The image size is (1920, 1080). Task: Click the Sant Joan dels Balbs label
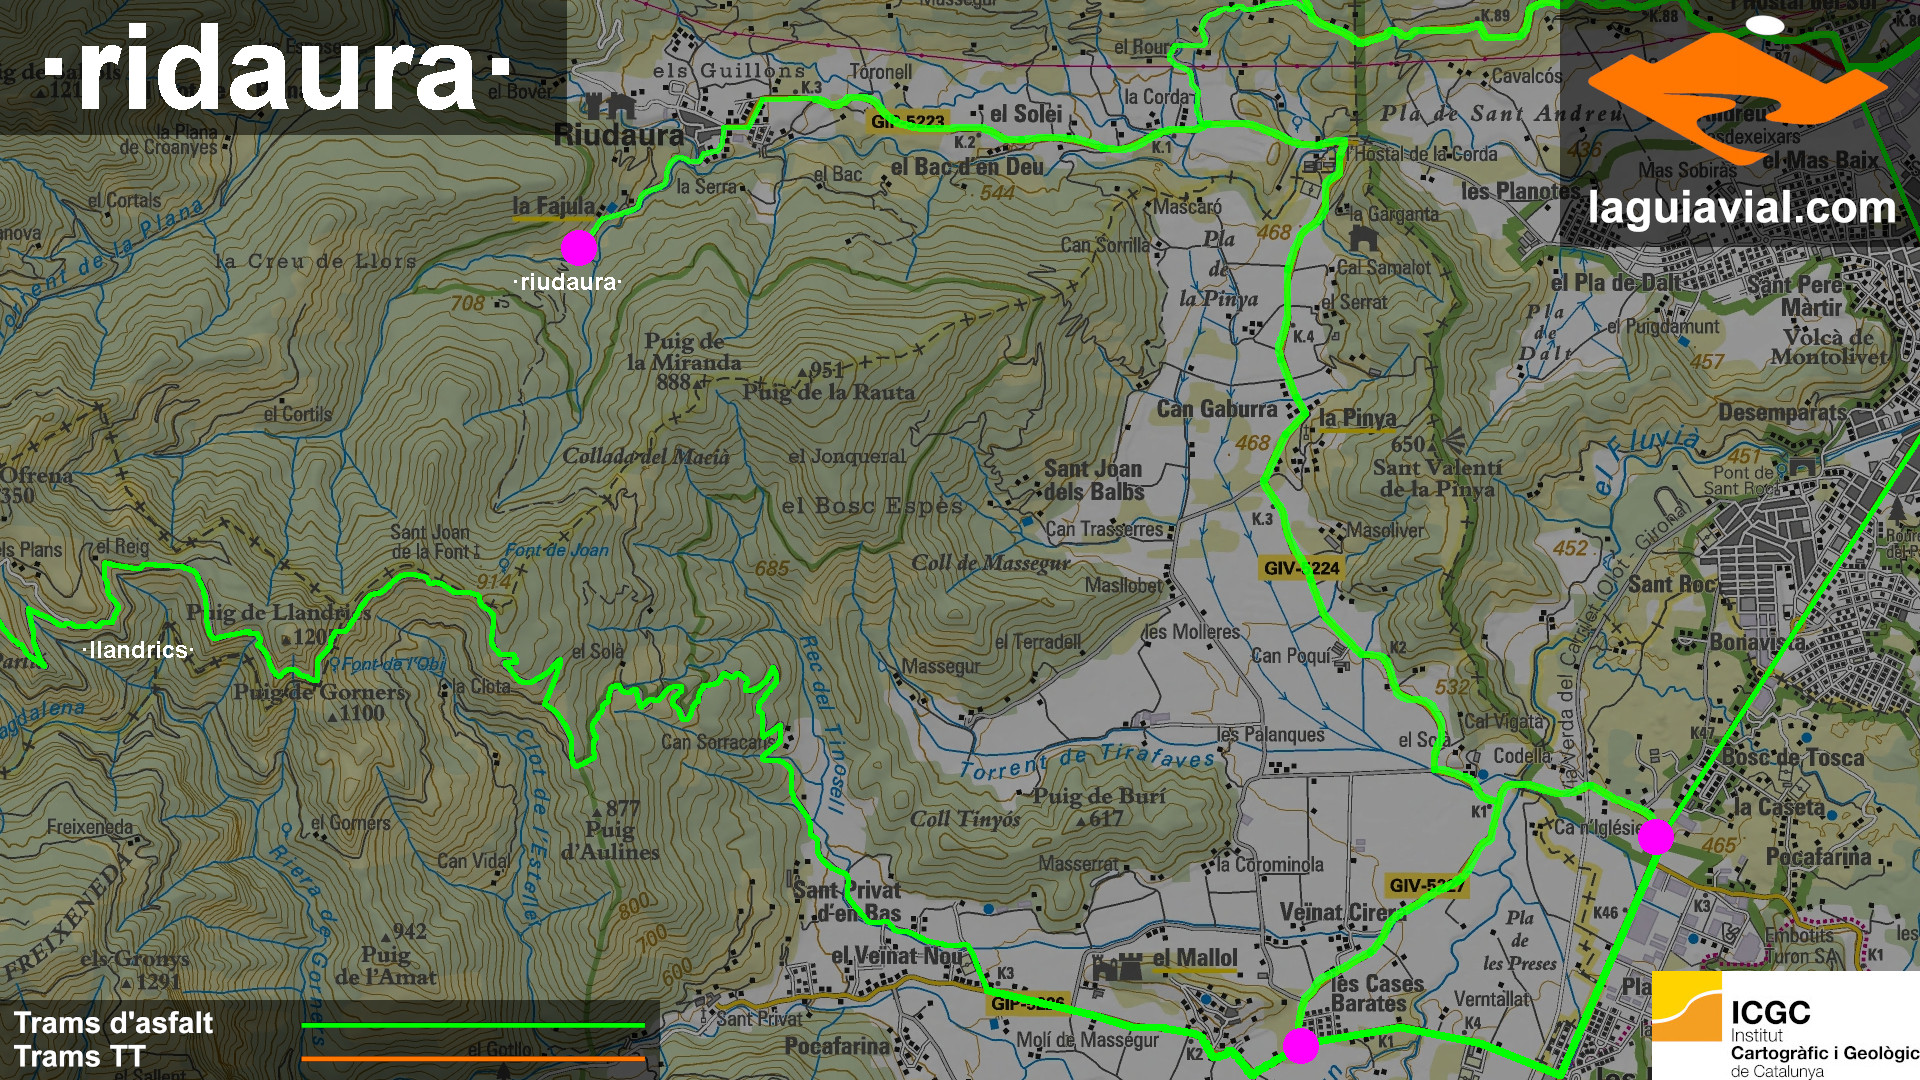coord(1093,480)
